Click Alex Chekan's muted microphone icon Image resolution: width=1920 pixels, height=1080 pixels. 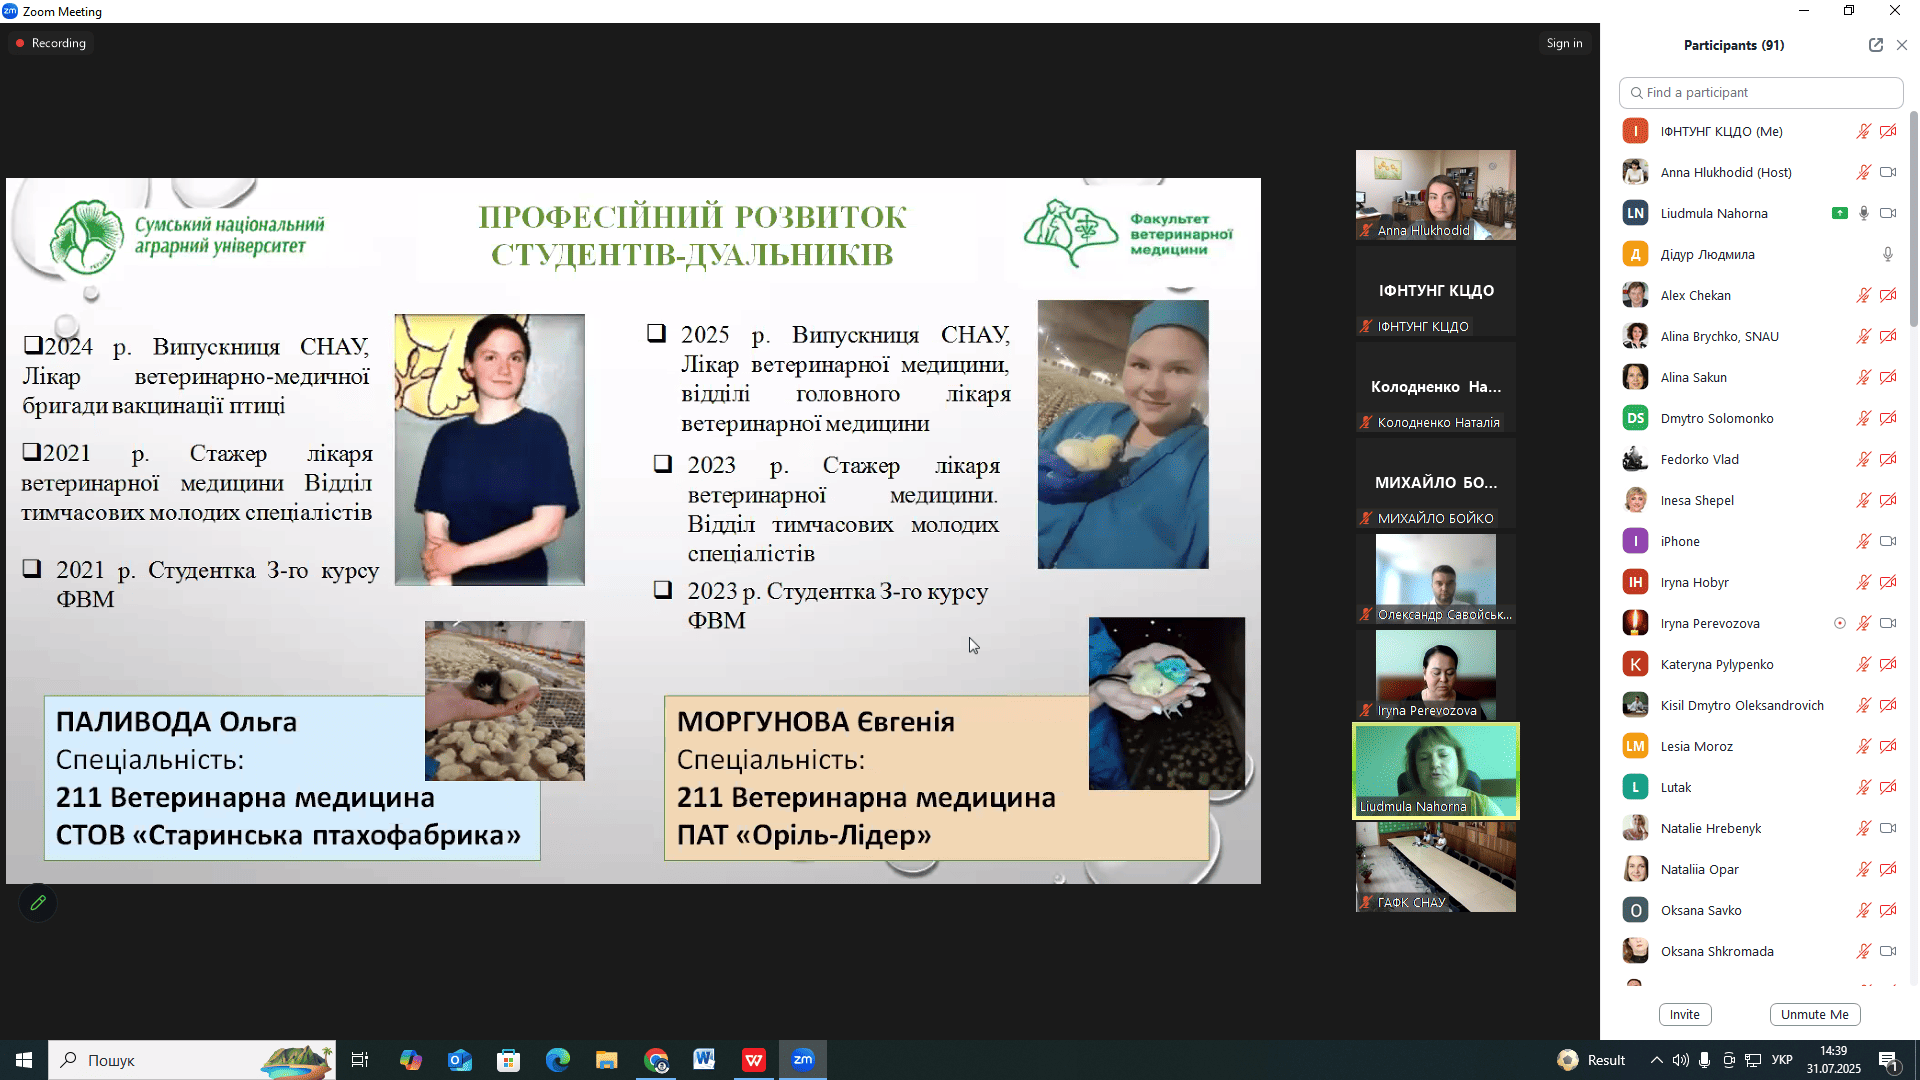[1864, 295]
